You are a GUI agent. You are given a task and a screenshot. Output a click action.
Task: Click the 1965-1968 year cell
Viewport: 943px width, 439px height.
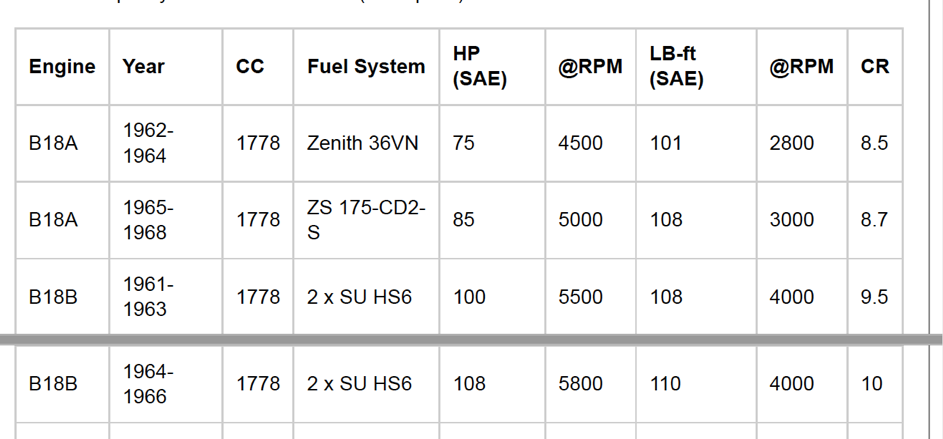[166, 220]
